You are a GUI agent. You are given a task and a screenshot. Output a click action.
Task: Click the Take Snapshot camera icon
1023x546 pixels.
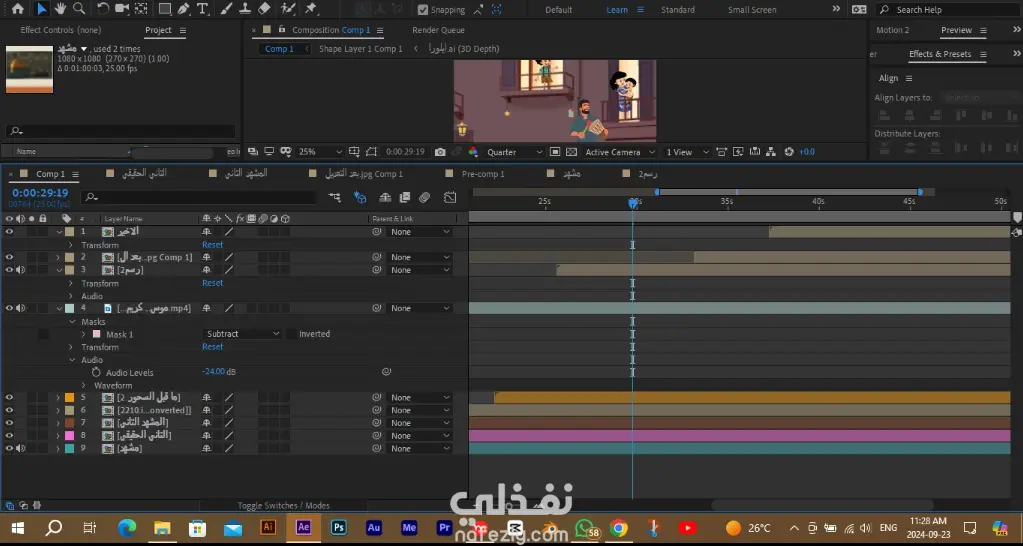coord(440,151)
